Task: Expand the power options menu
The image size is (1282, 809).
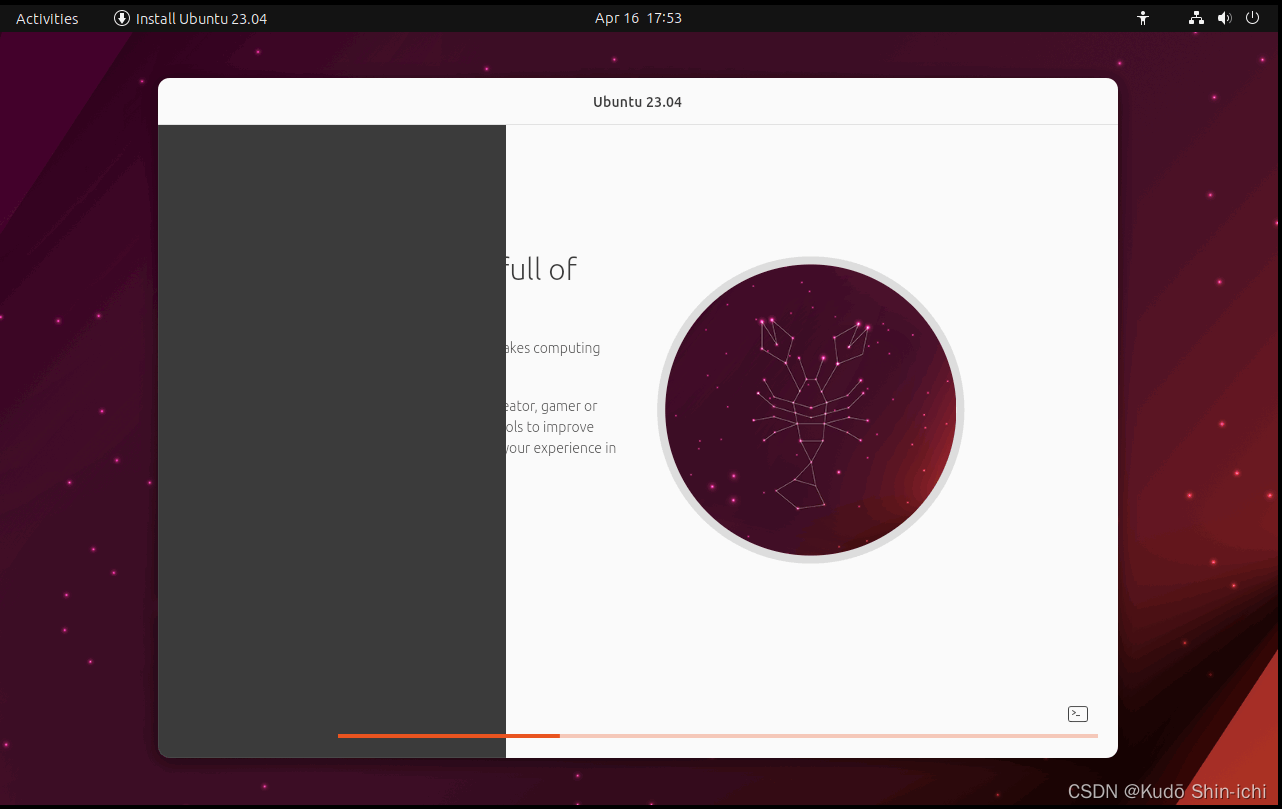Action: [x=1252, y=17]
